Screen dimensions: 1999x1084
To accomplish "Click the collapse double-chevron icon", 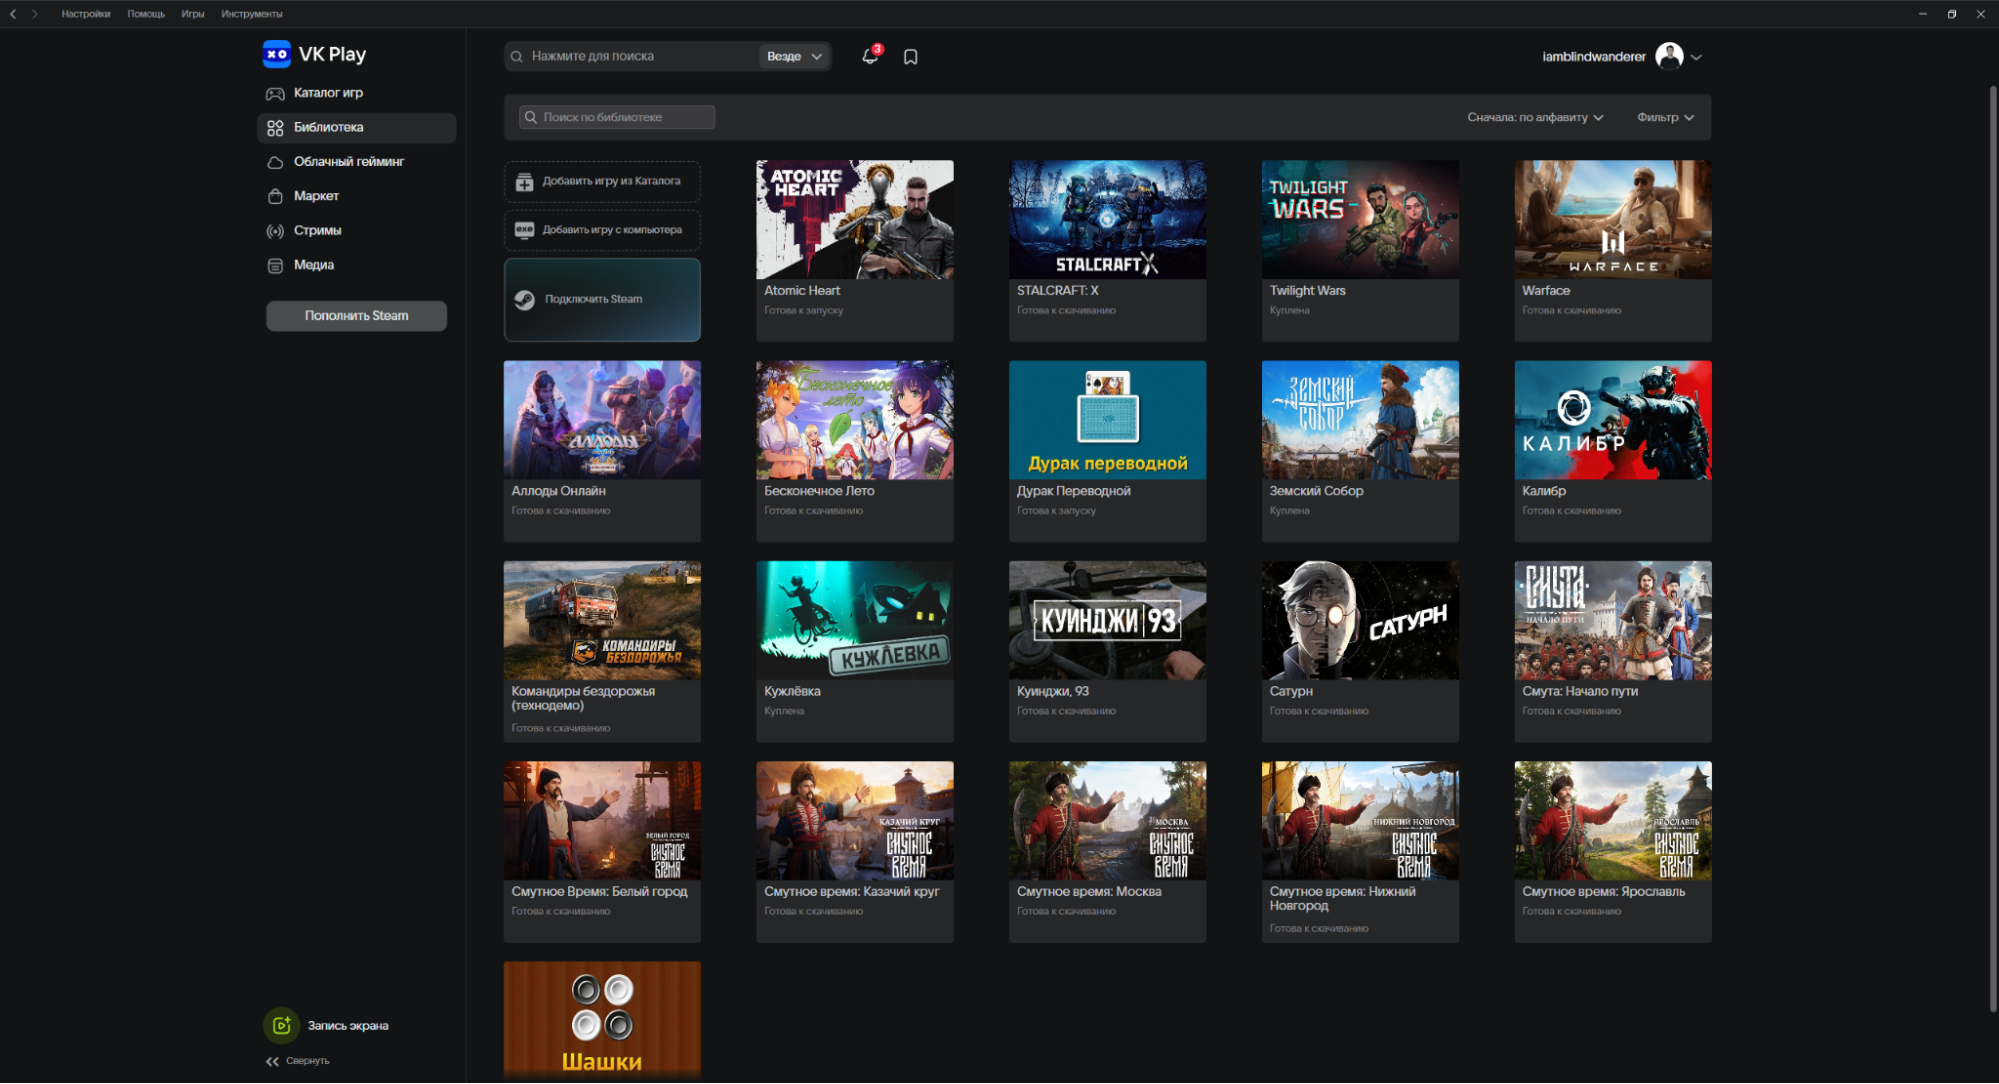I will pyautogui.click(x=272, y=1061).
